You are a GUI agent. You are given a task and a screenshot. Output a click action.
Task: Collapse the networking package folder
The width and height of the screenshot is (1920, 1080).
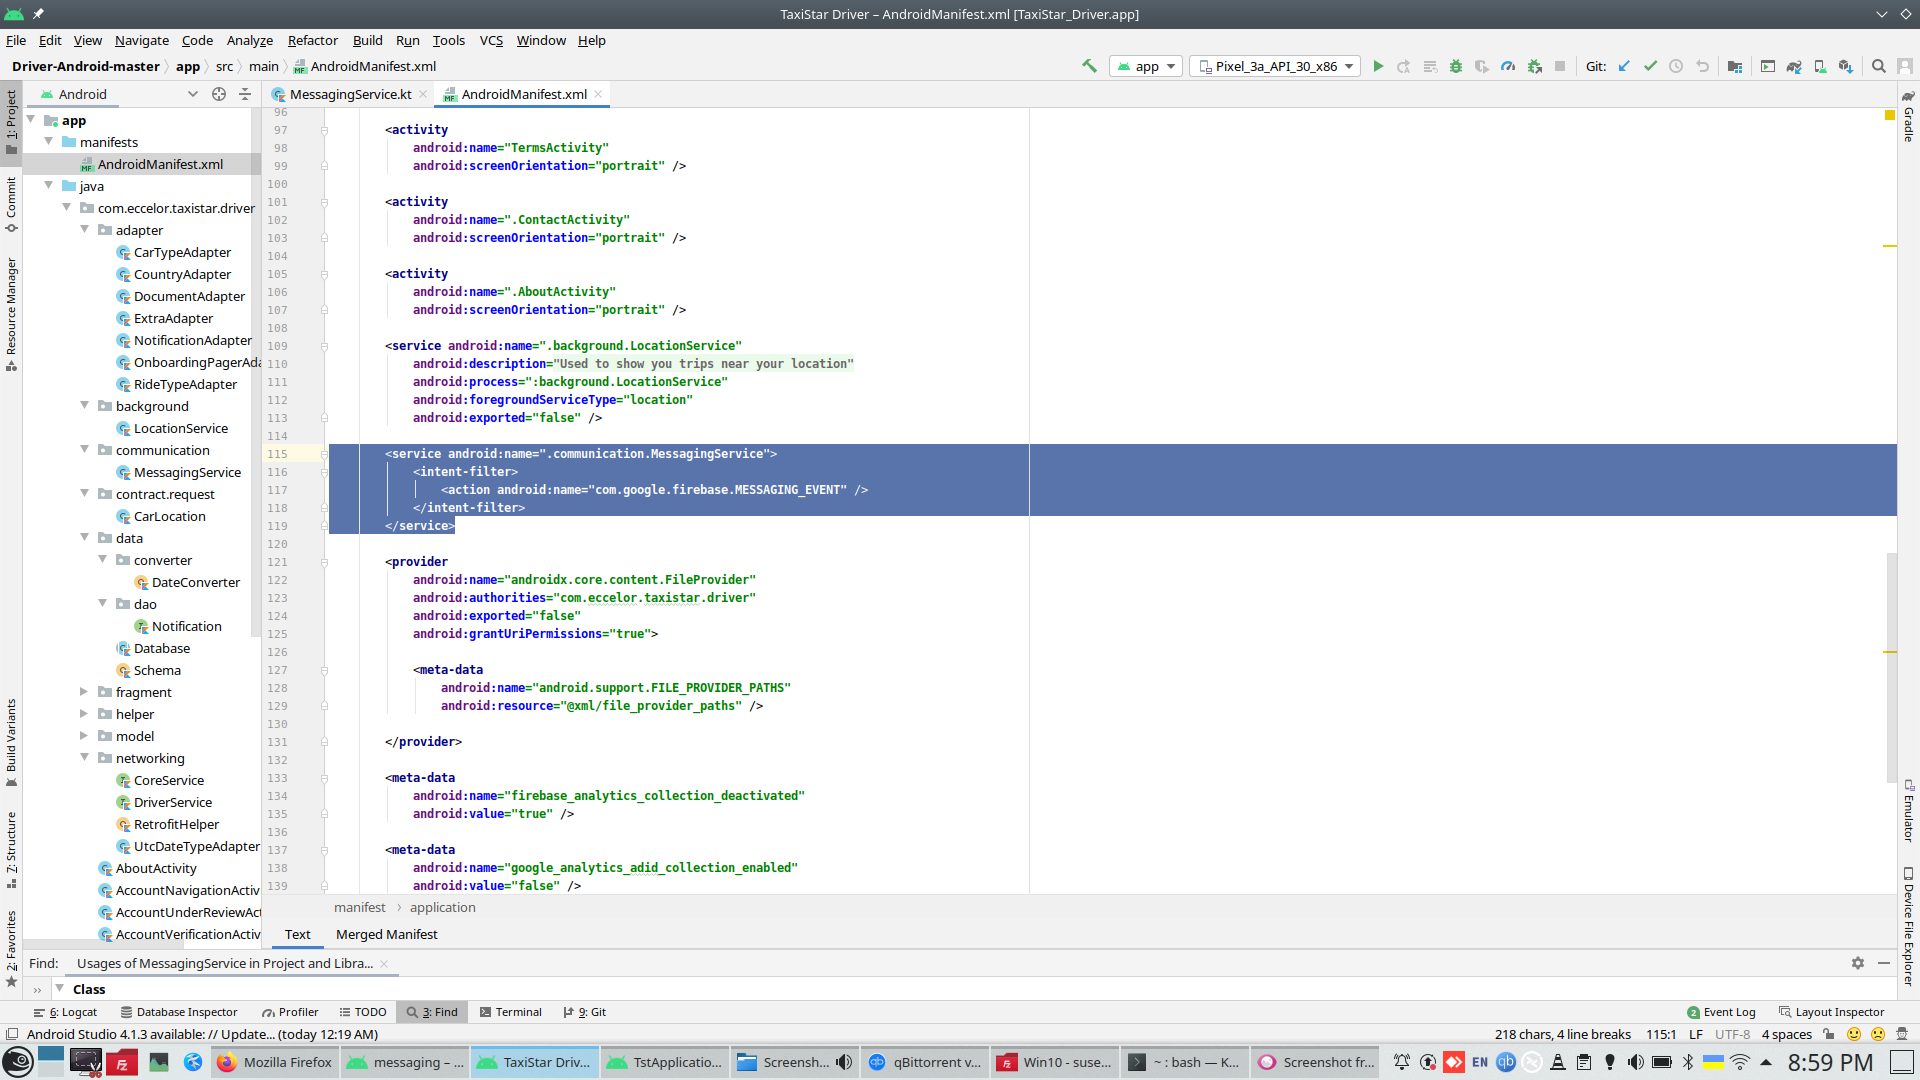84,757
